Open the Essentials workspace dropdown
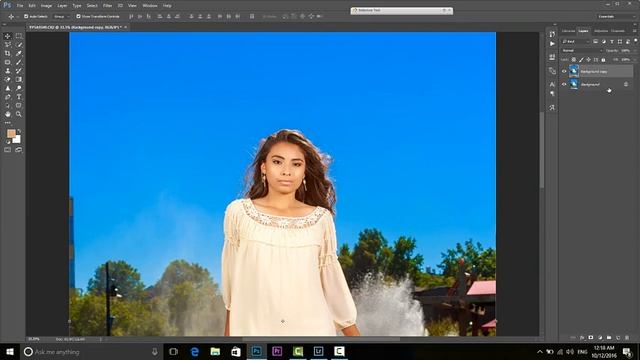Image resolution: width=640 pixels, height=360 pixels. (x=616, y=16)
